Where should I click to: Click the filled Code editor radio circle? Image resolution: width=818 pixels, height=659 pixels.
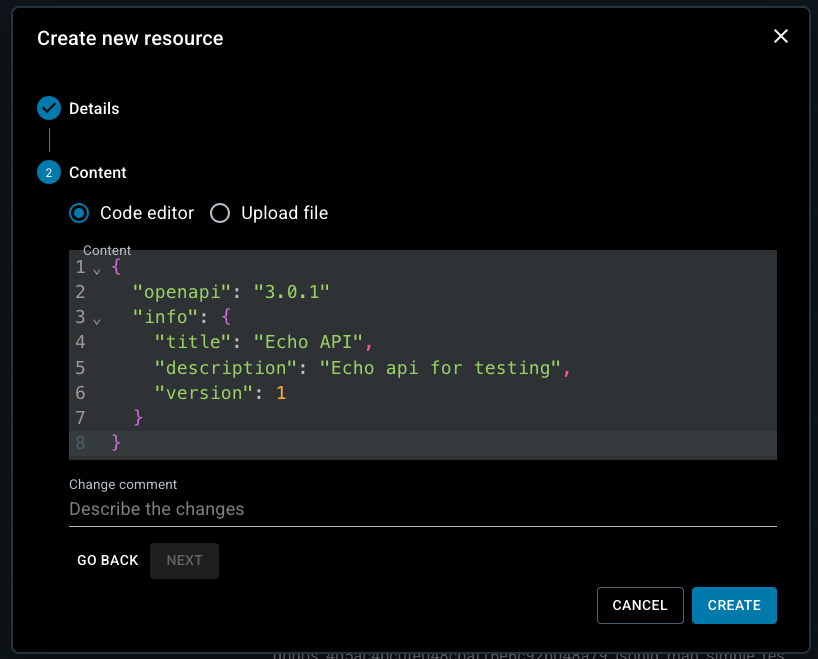[79, 213]
